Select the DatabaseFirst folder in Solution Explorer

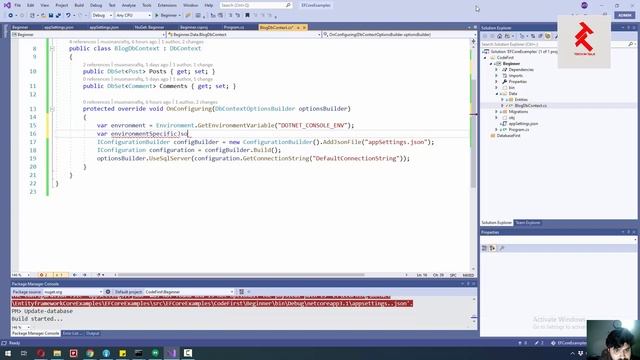(x=508, y=136)
